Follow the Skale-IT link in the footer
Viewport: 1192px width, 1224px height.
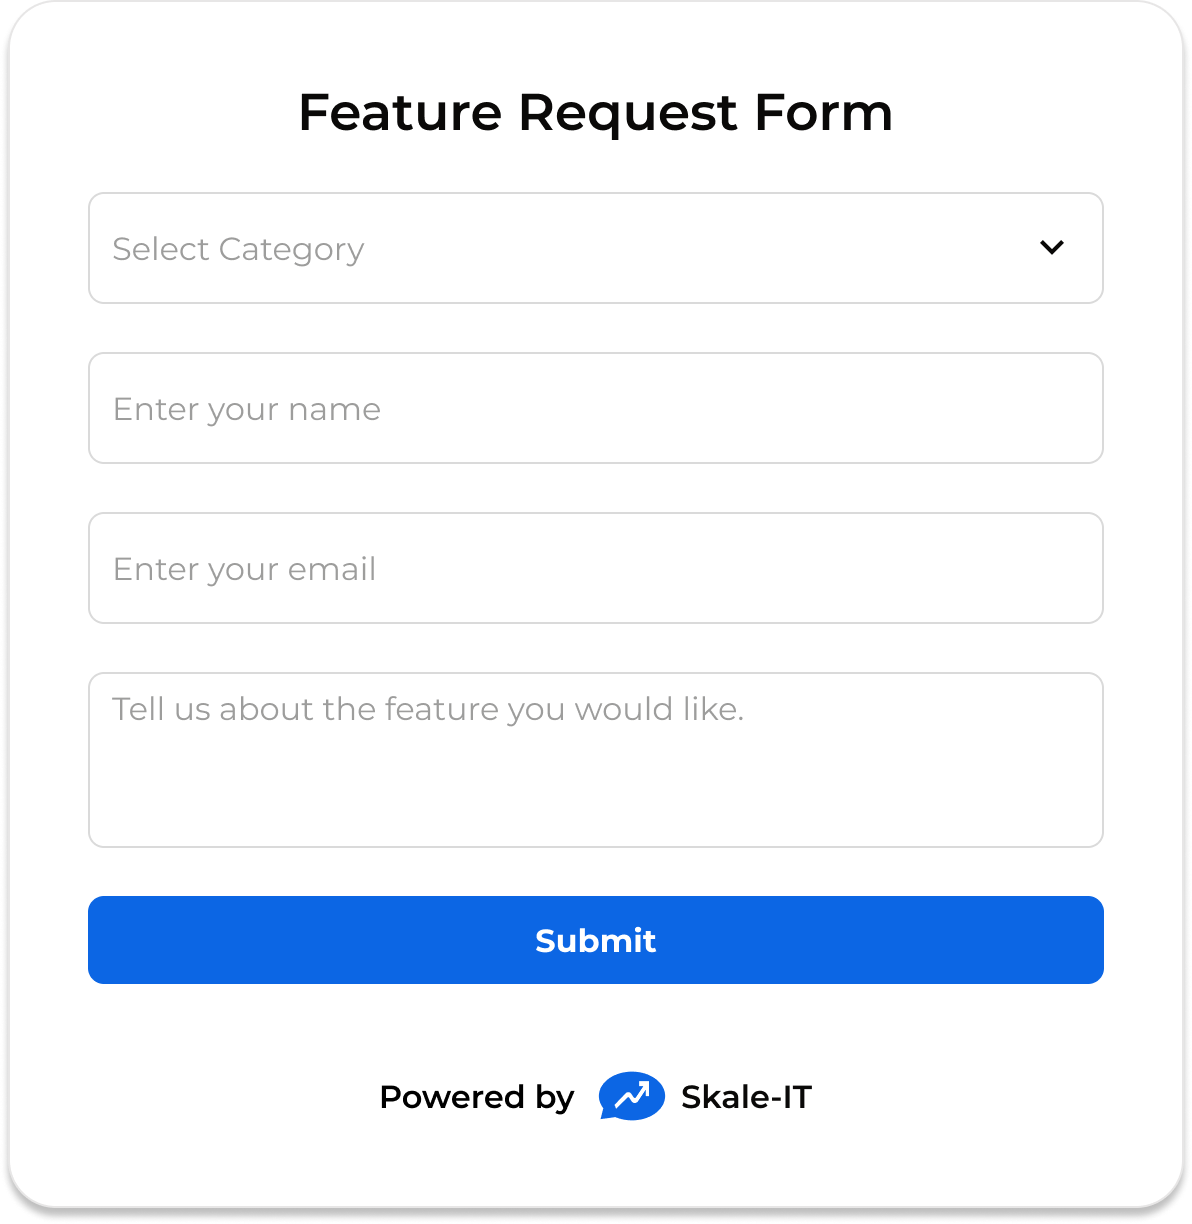point(746,1097)
